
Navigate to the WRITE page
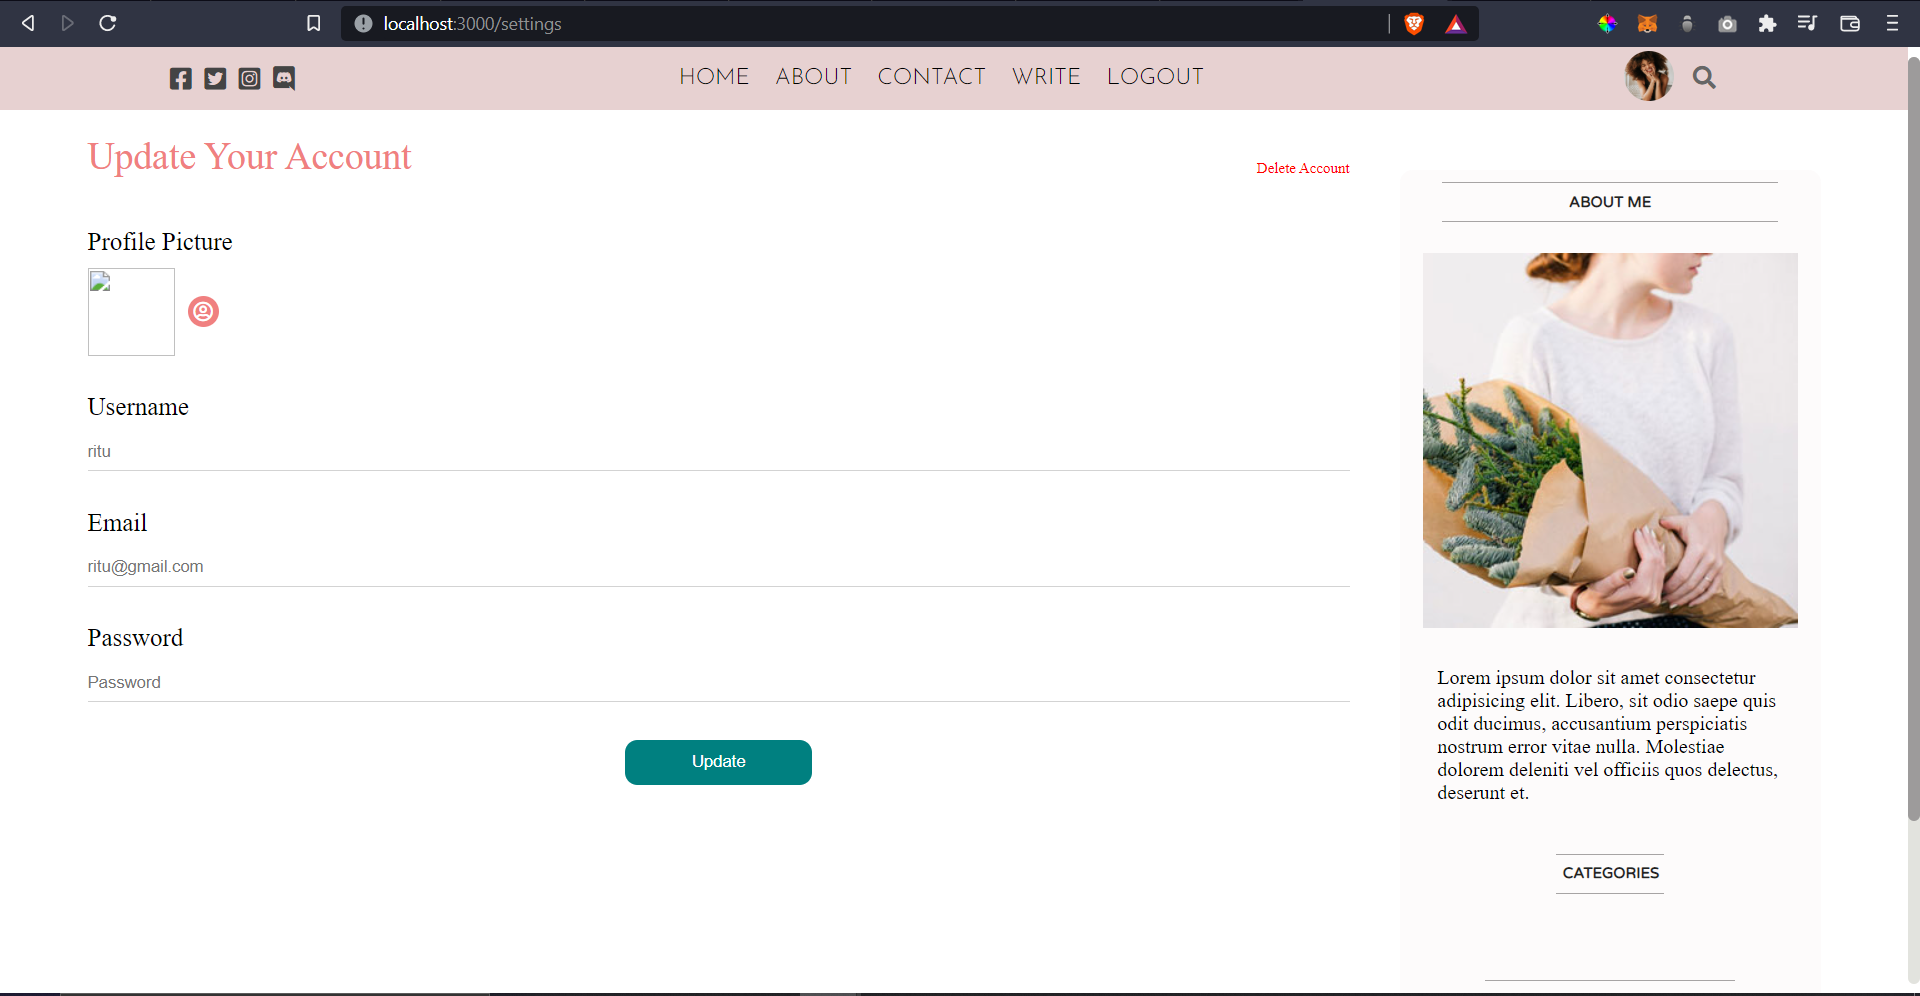coord(1046,76)
